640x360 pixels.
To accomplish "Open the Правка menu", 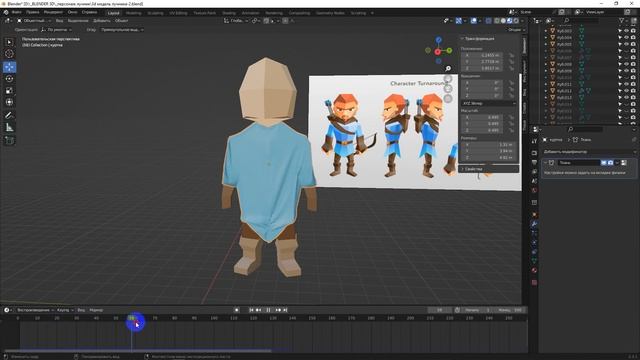I will (x=33, y=12).
